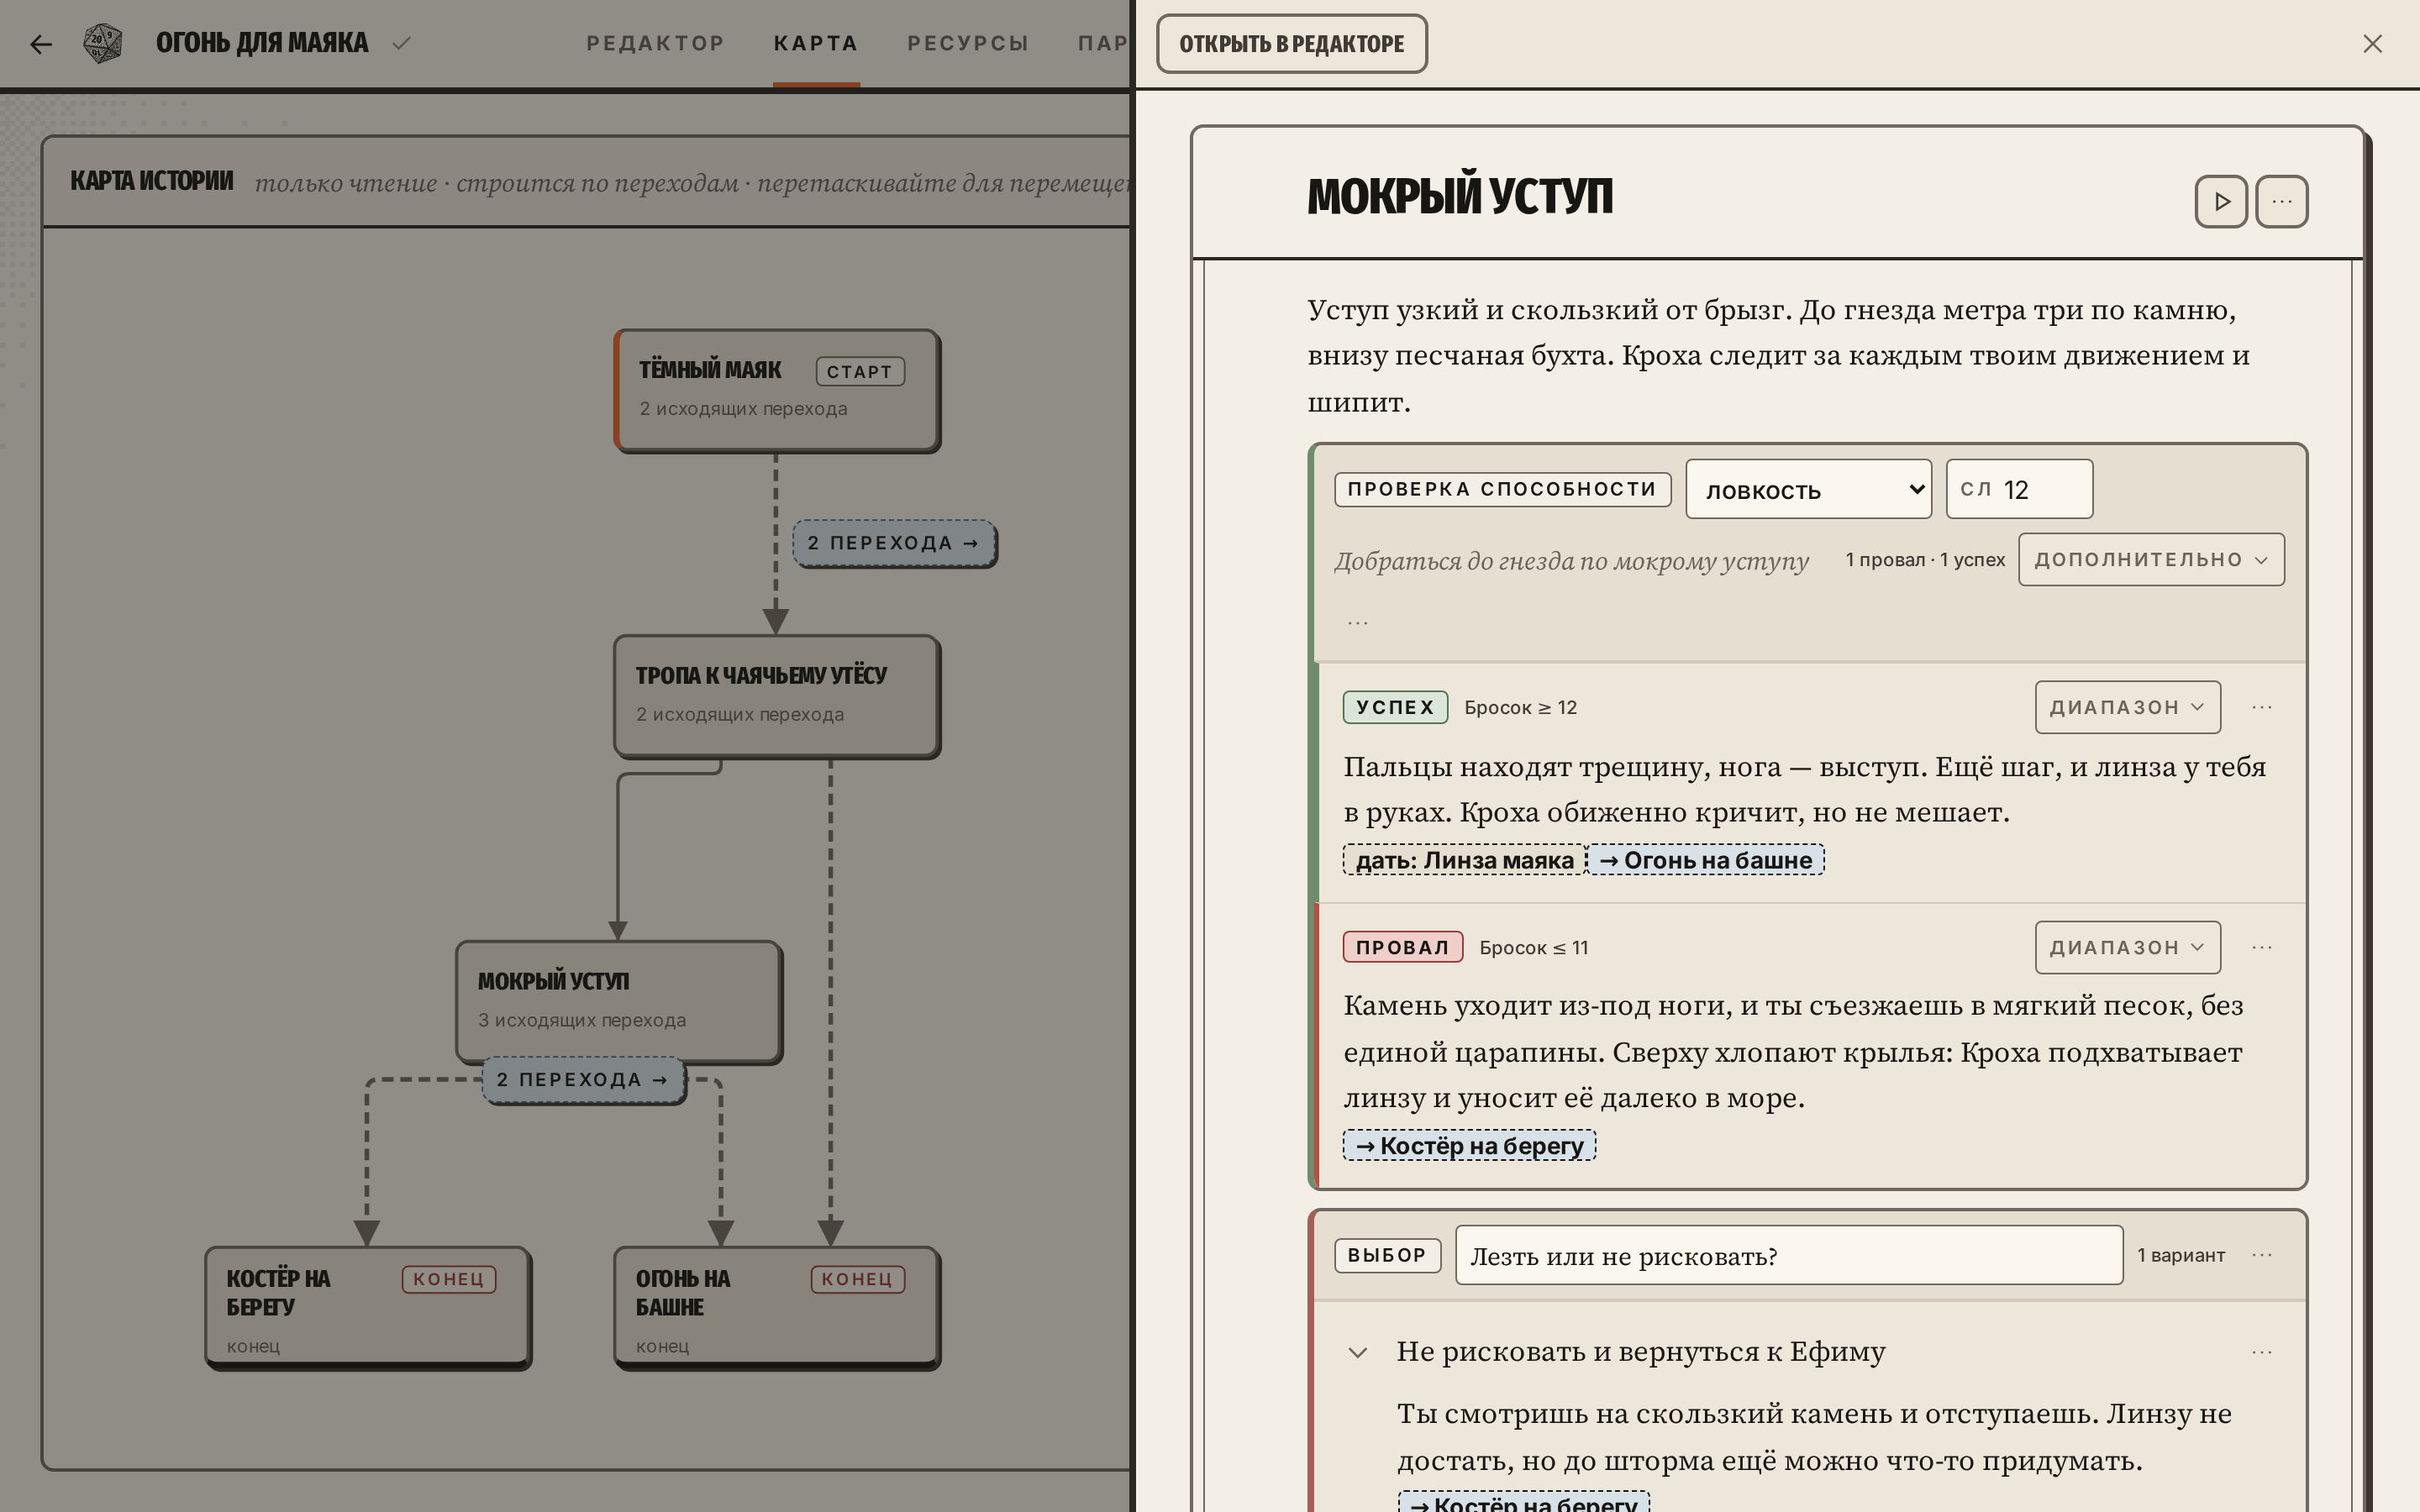This screenshot has width=2420, height=1512.
Task: Click the Мокрый уступ scene title
Action: coord(1460,197)
